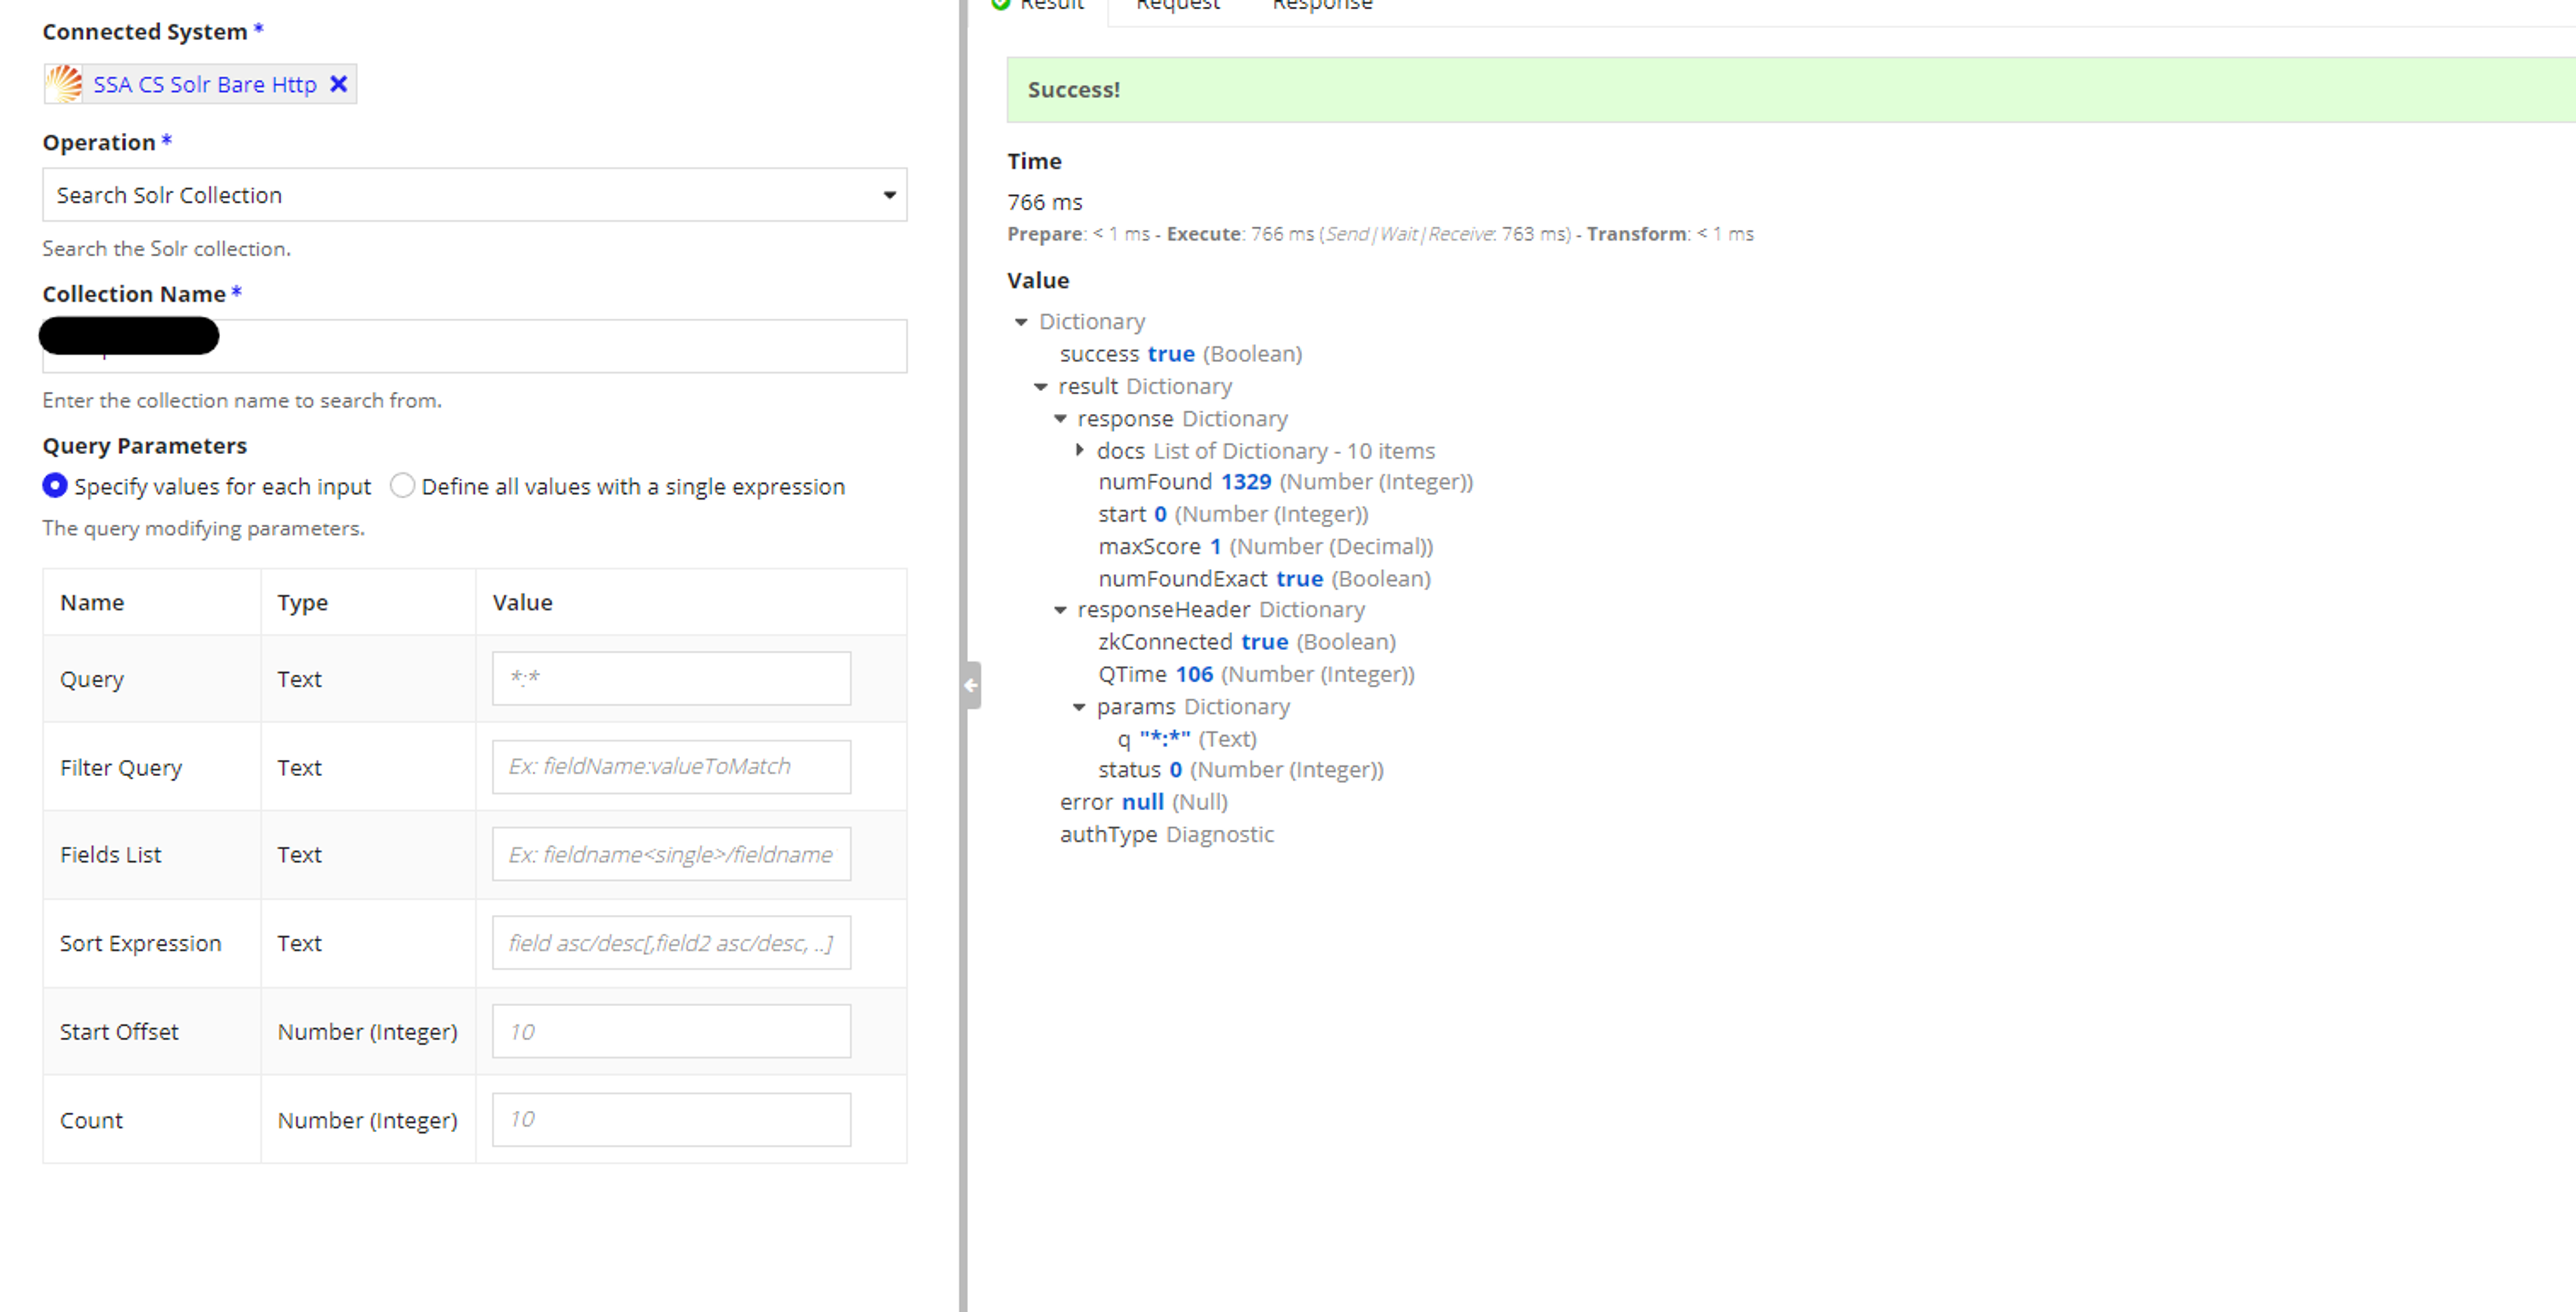
Task: Click the Query value field
Action: (671, 678)
